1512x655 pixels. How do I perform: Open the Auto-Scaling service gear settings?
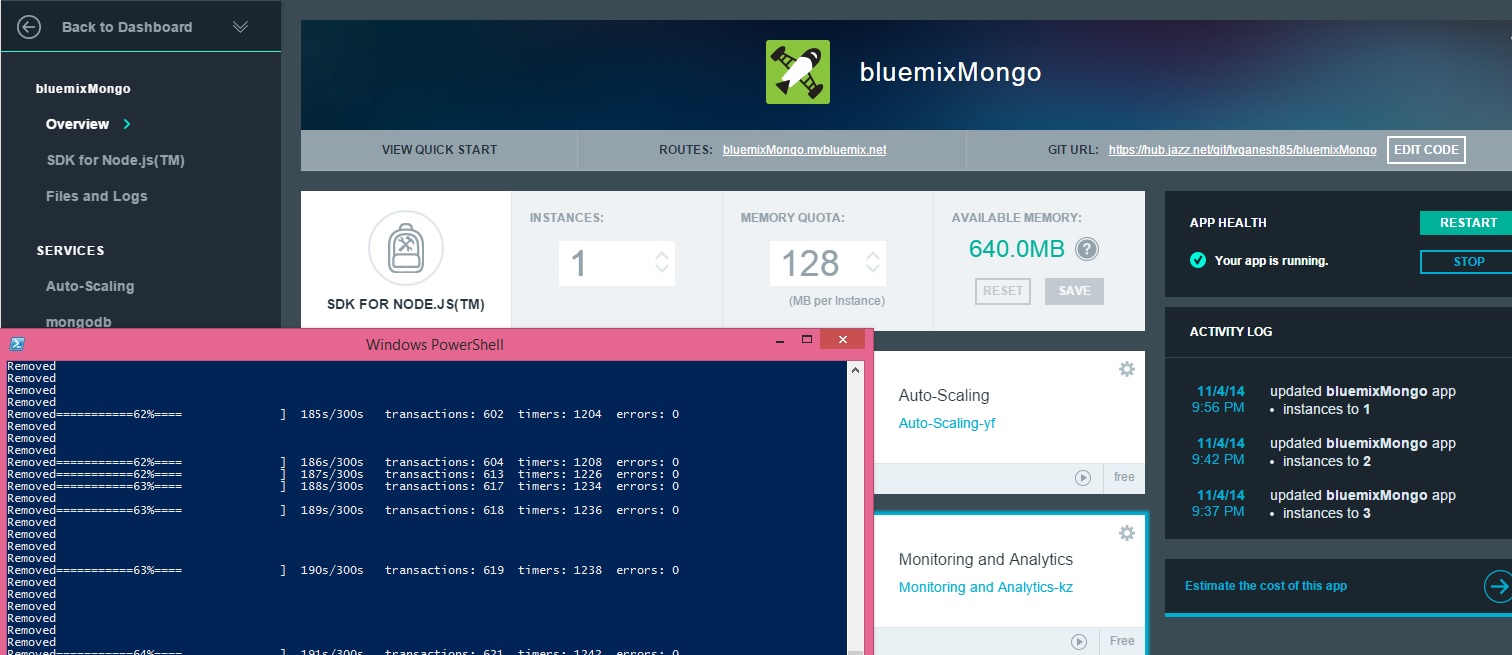(1127, 369)
